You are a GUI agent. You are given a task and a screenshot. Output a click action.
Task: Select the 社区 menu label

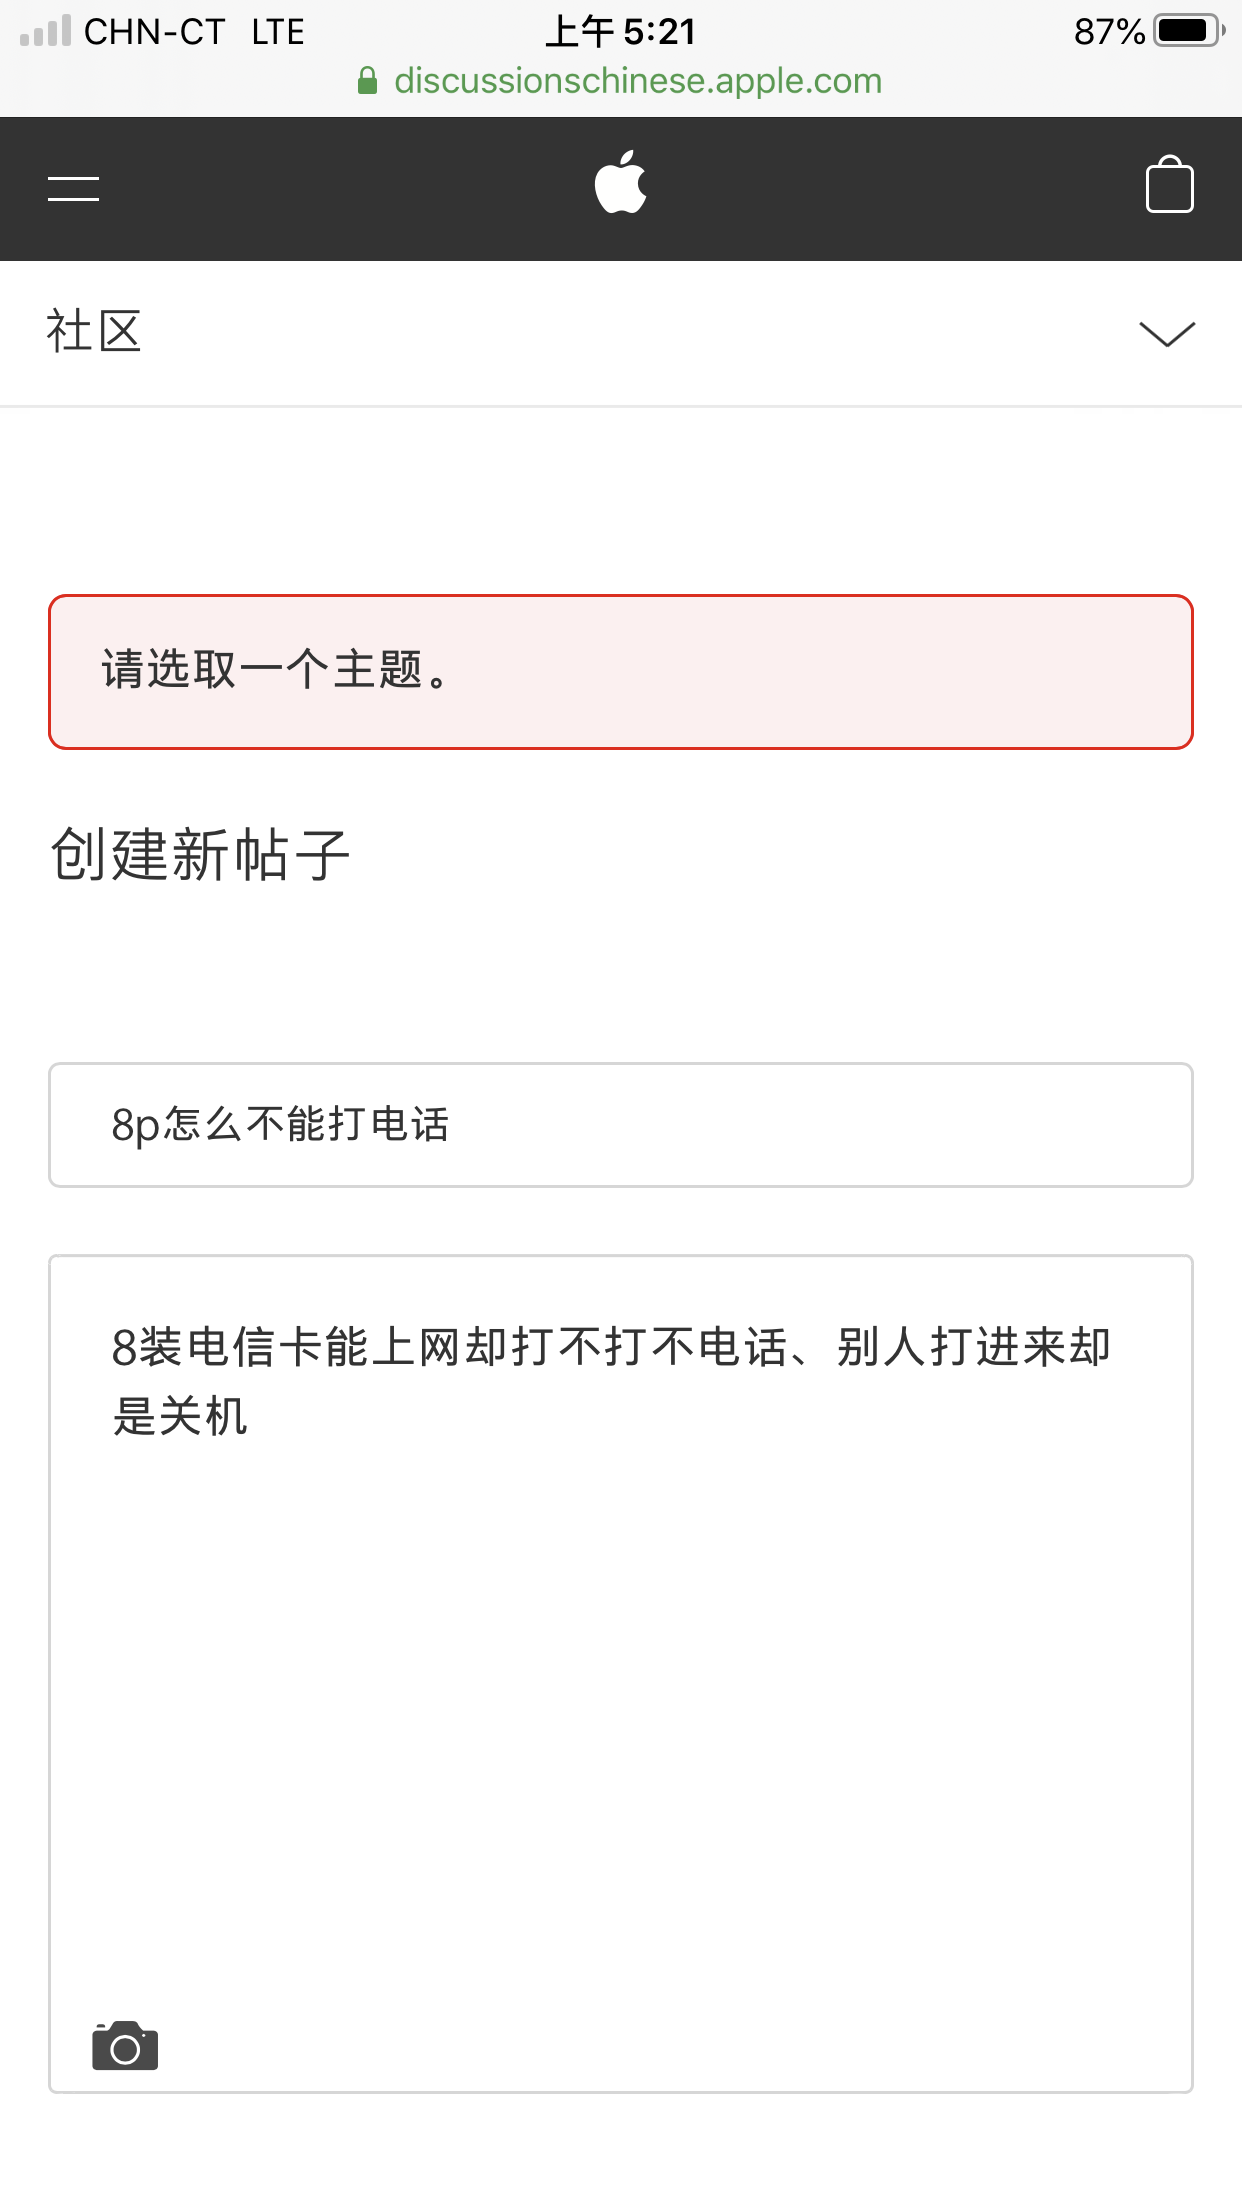(x=94, y=332)
